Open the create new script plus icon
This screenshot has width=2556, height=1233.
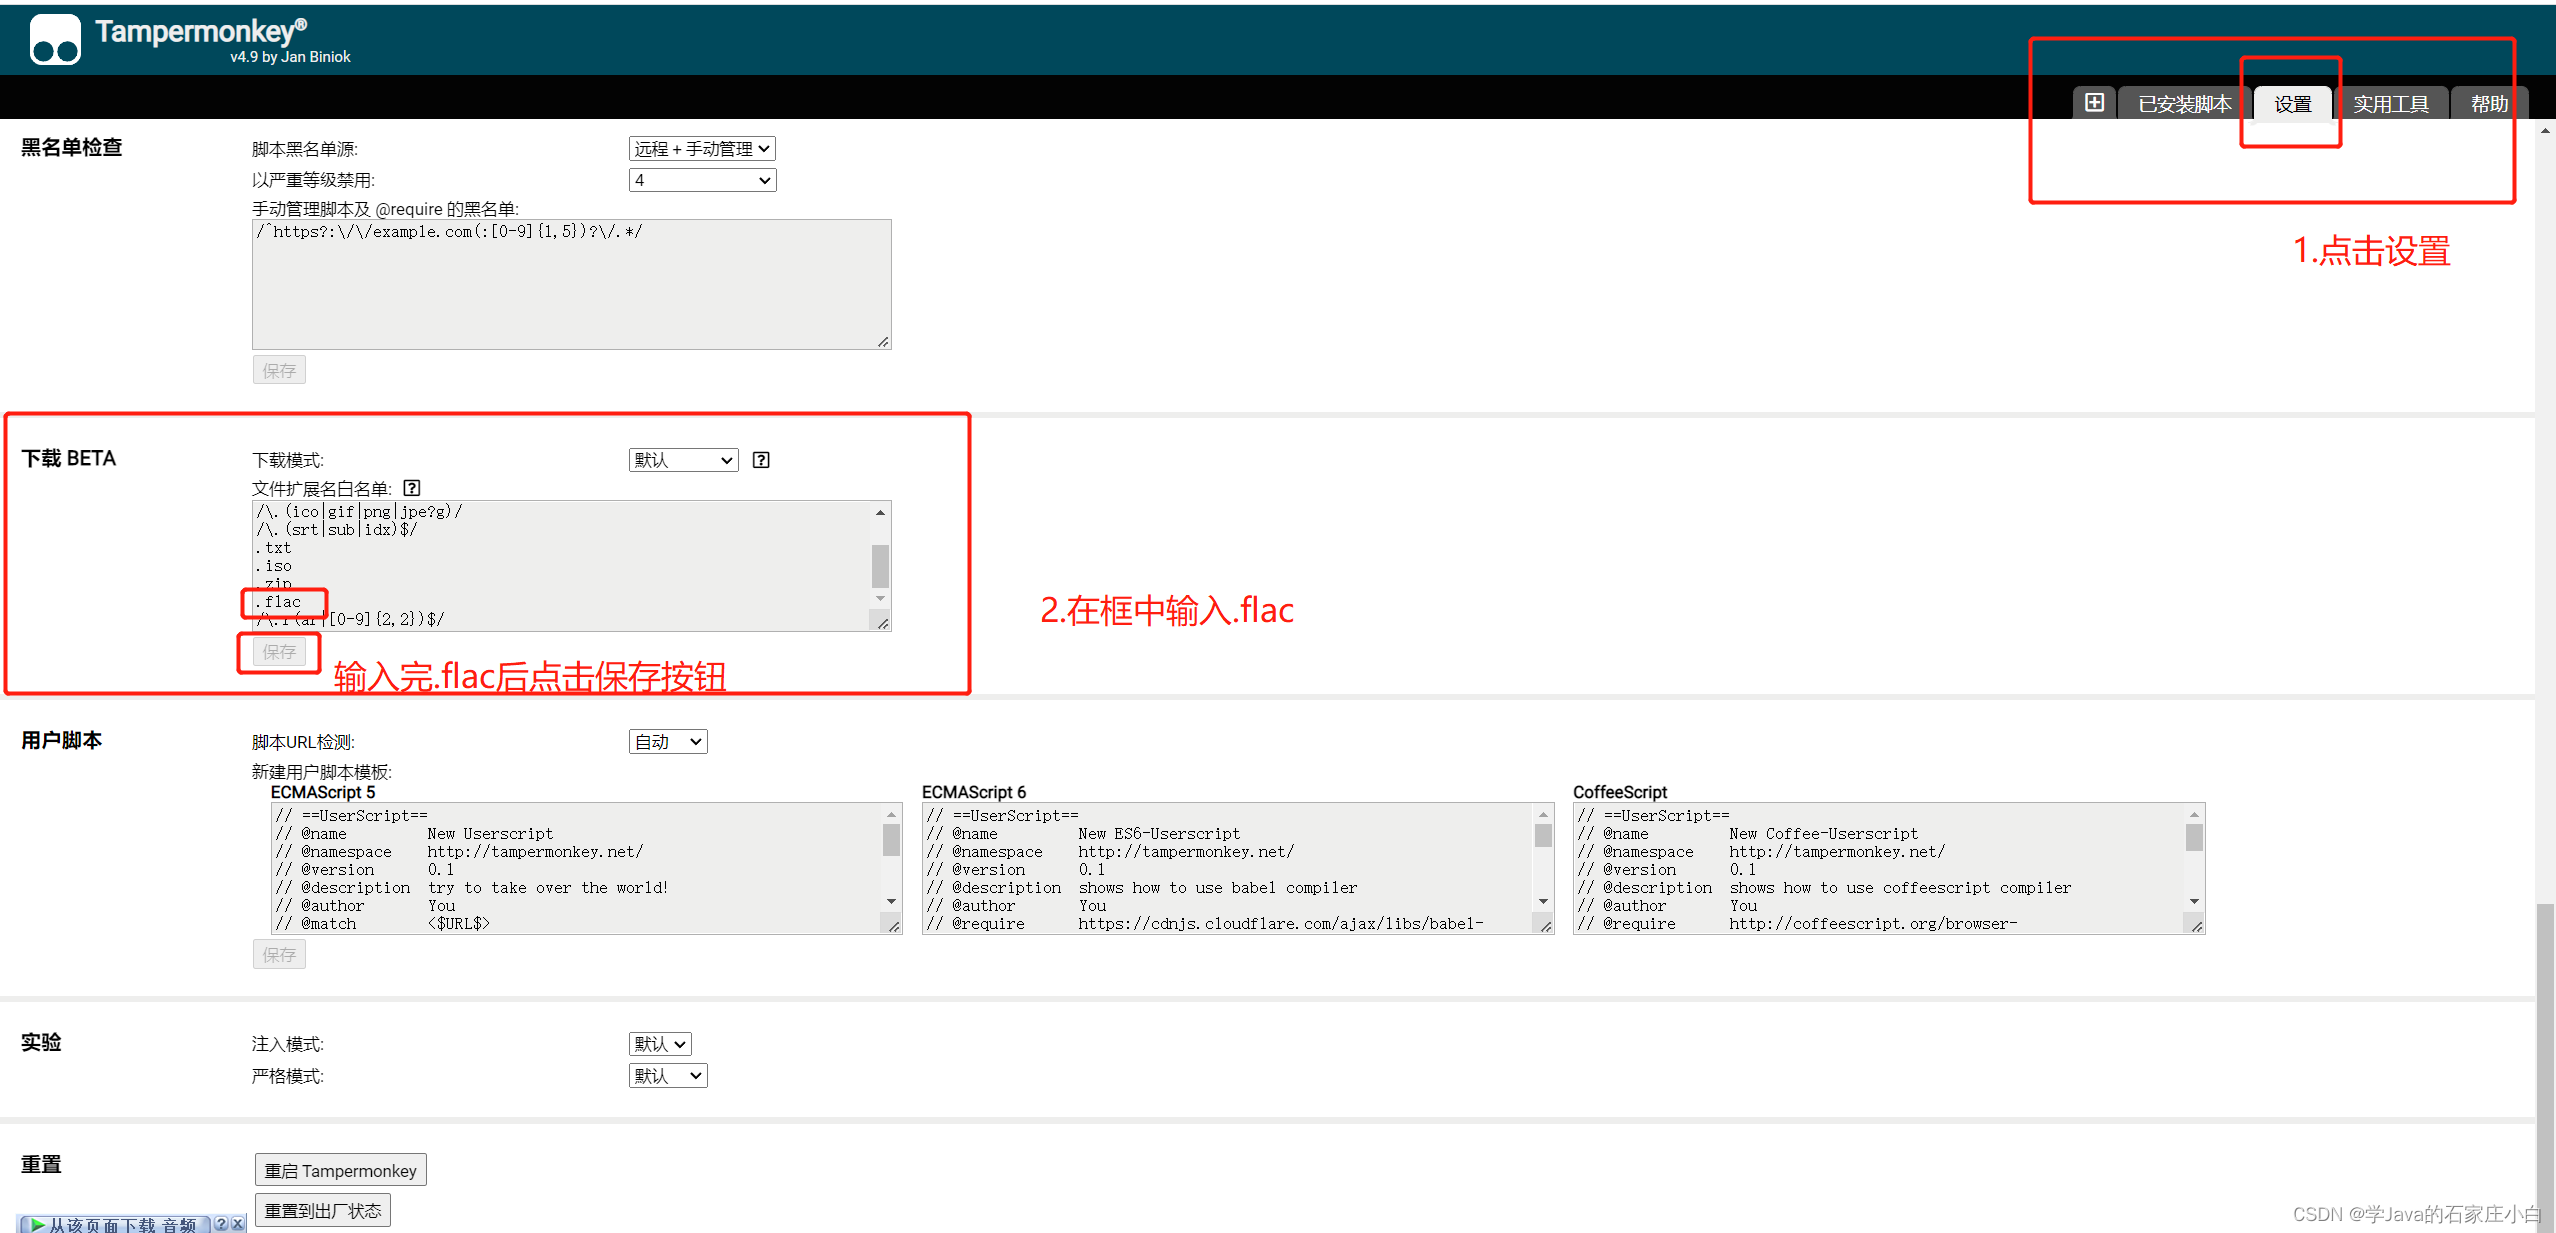coord(2094,102)
